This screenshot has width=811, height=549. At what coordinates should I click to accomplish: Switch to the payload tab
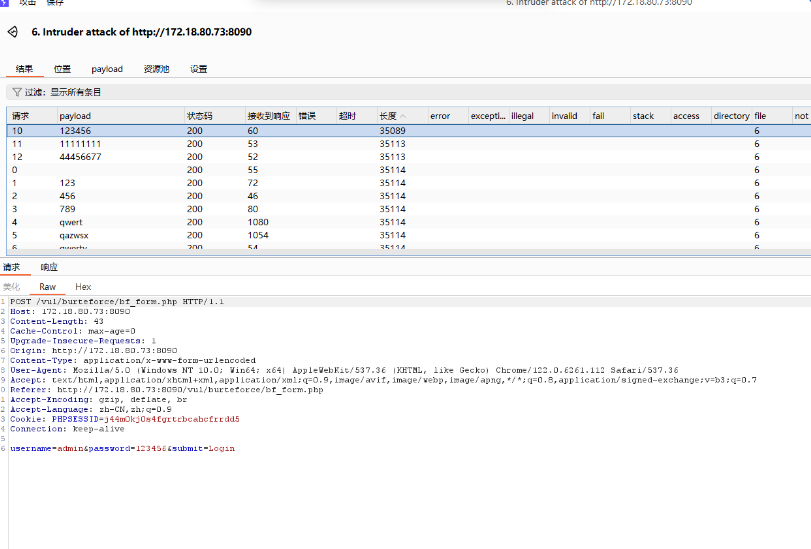click(x=107, y=69)
